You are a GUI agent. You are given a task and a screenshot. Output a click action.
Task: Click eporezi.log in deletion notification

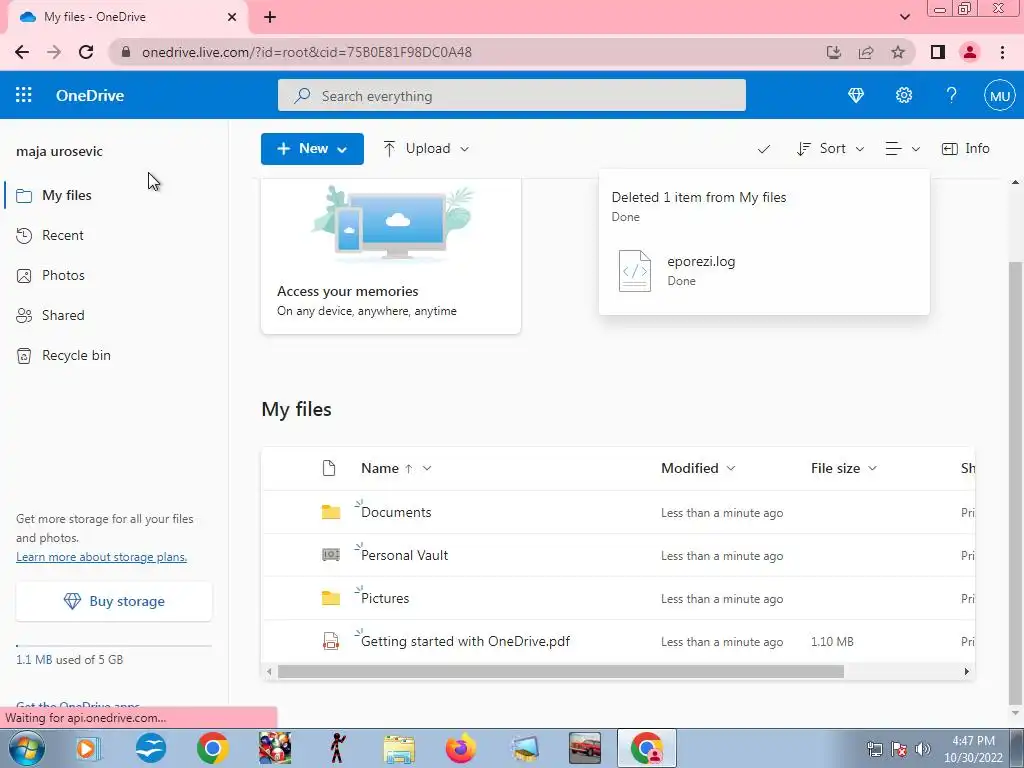(x=701, y=261)
